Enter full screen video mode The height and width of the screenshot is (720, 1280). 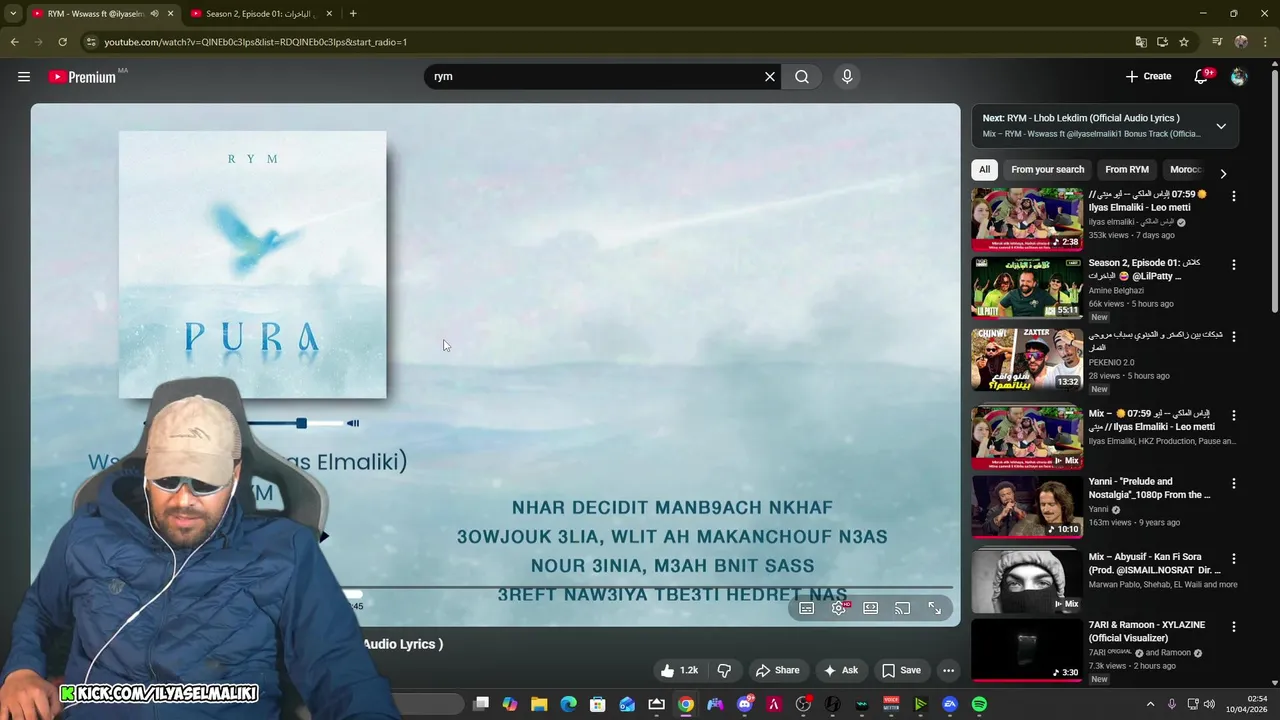click(935, 608)
